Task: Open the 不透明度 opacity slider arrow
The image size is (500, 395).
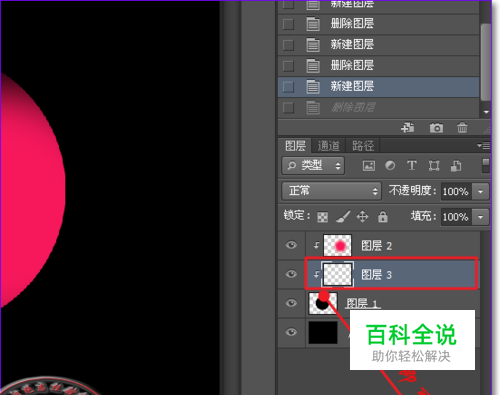Action: (x=480, y=191)
